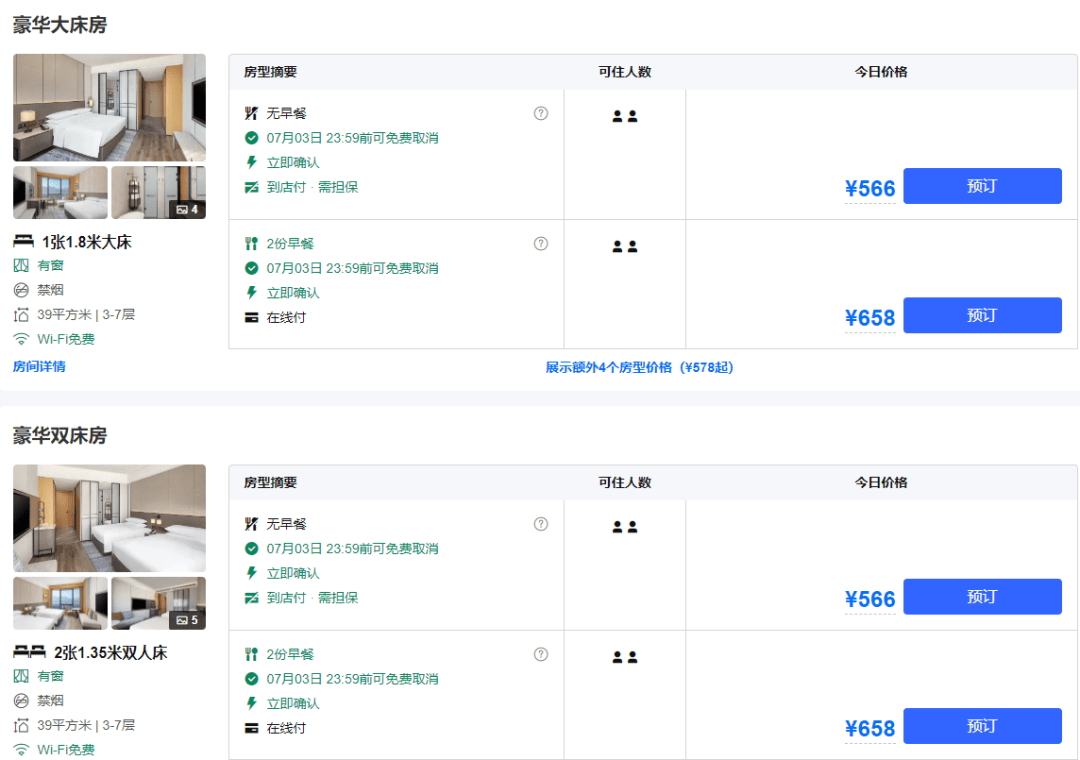
Task: Open left small thumbnail of 豪华大床房
Action: tap(60, 193)
